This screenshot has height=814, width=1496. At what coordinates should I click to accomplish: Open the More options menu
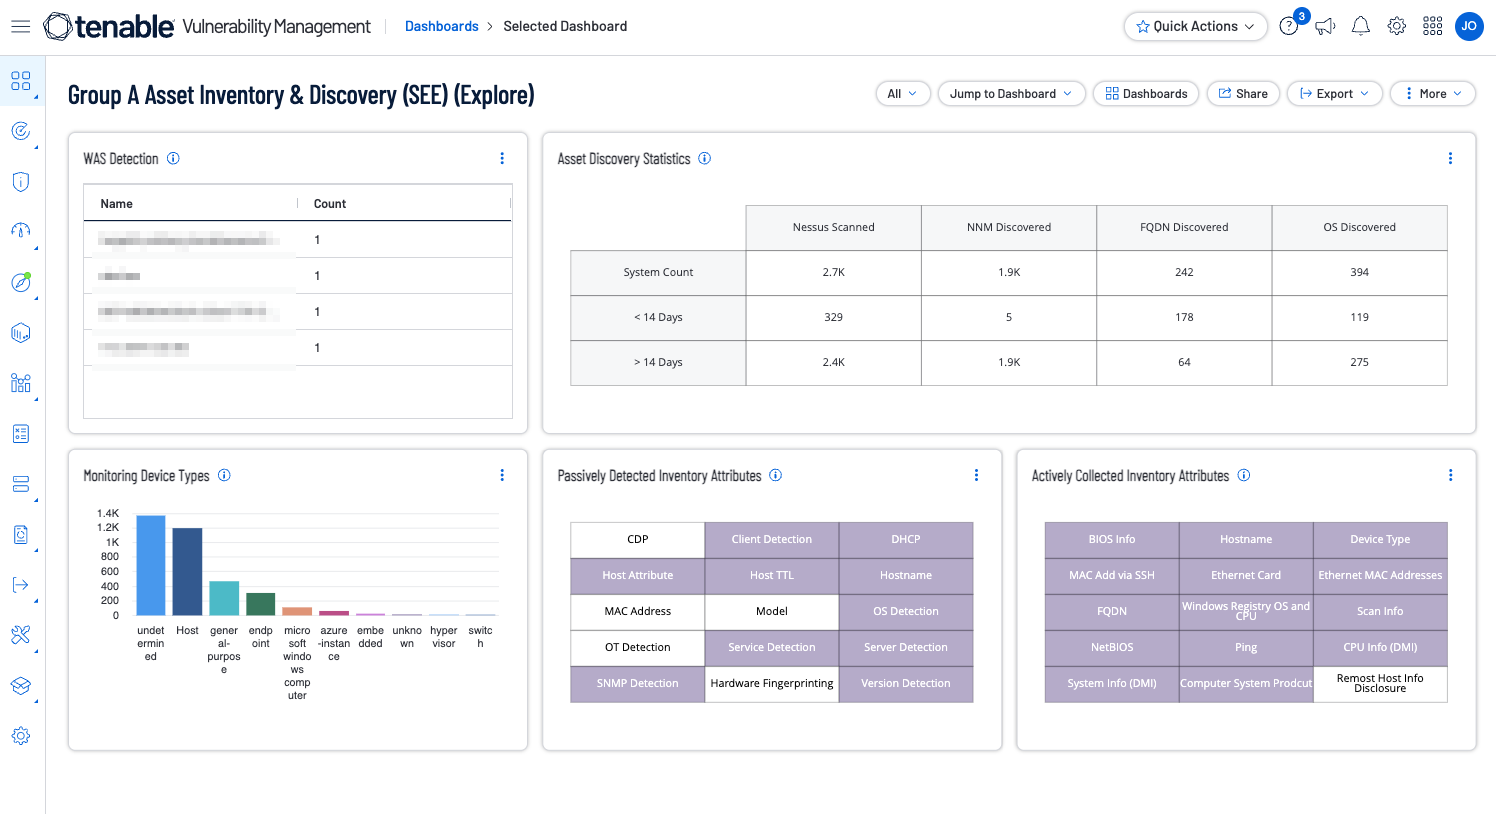click(1432, 94)
